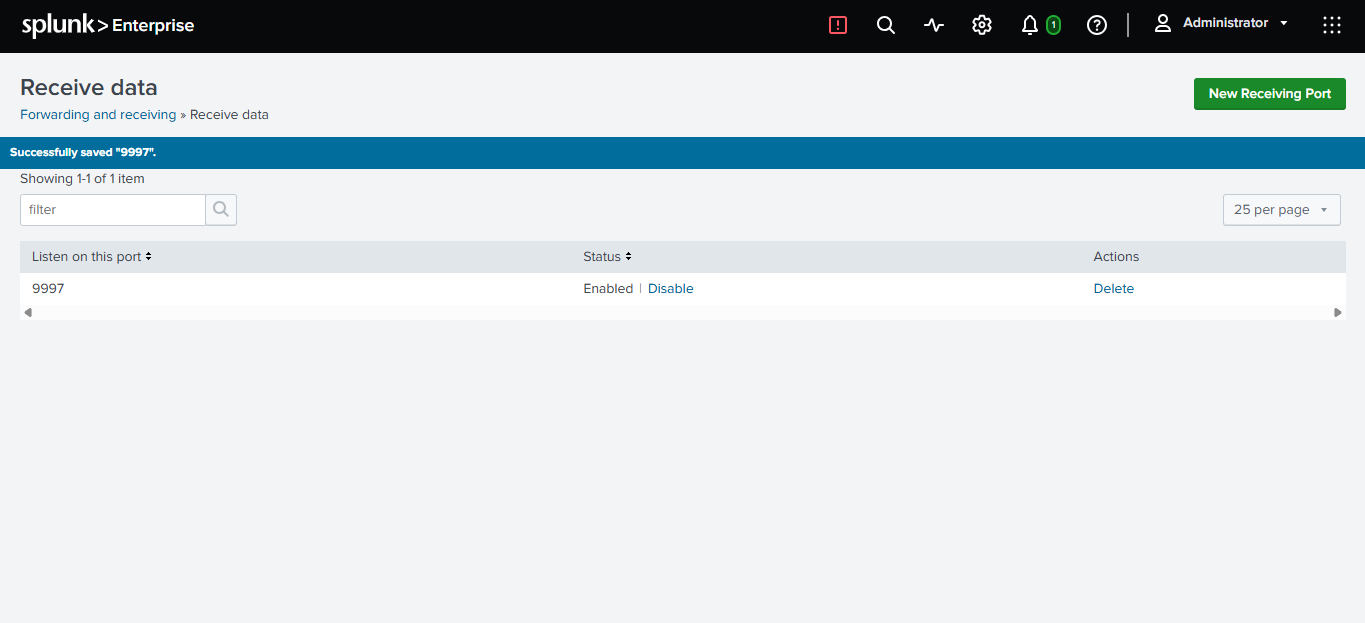Click the left arrow of horizontal scrollbar
The image size is (1365, 623).
[28, 313]
